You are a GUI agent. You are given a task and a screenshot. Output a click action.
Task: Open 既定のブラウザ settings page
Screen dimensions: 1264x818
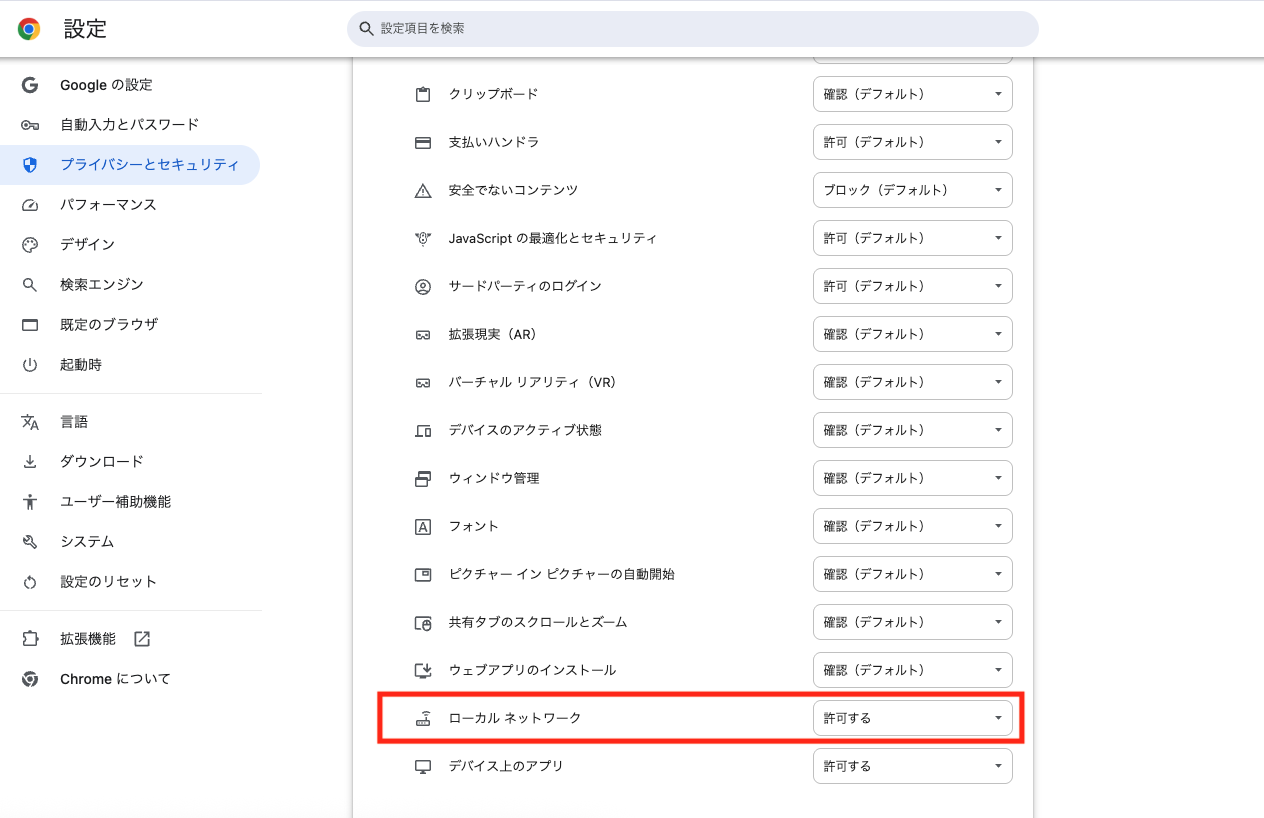[130, 325]
